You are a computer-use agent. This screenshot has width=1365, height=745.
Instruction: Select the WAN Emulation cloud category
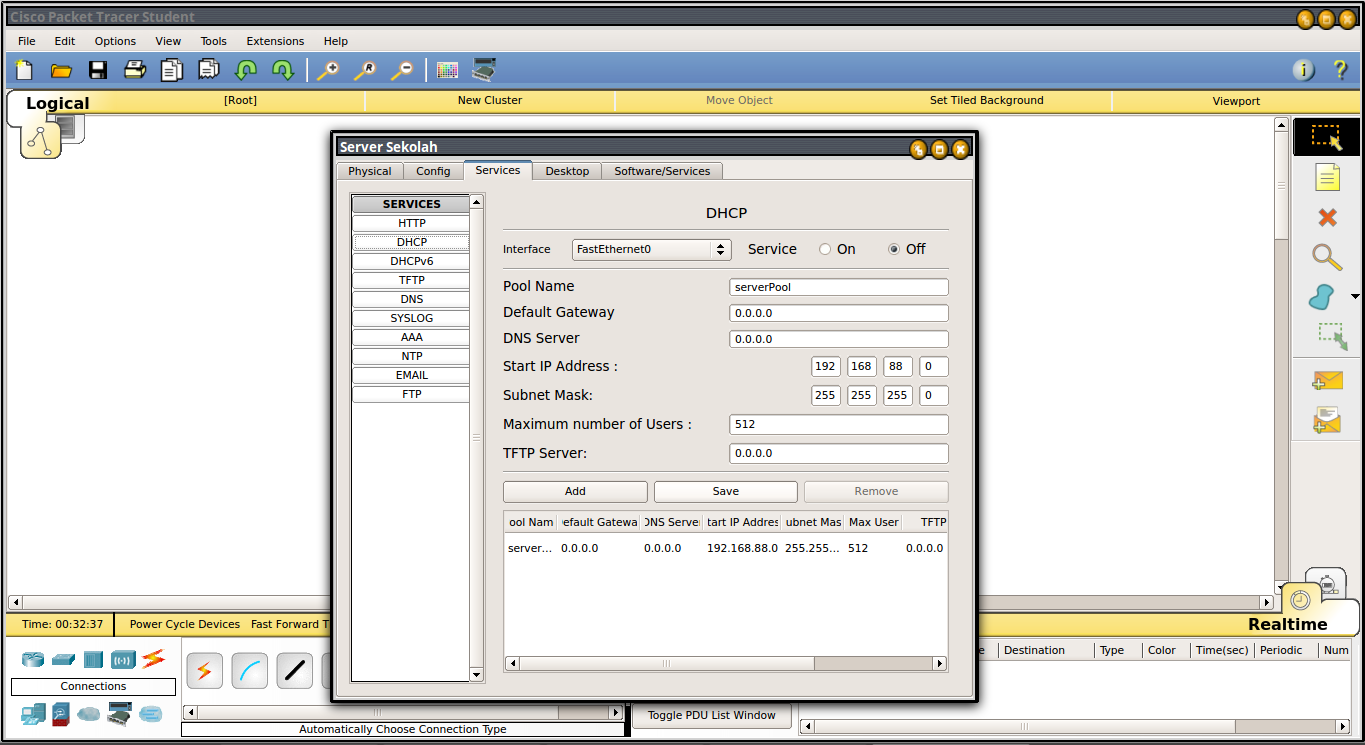coord(90,714)
